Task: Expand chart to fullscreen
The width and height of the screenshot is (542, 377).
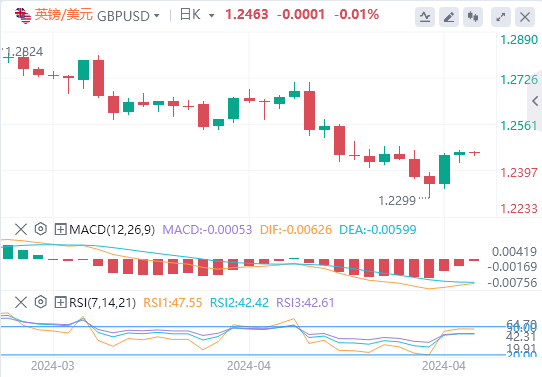Action: click(501, 17)
